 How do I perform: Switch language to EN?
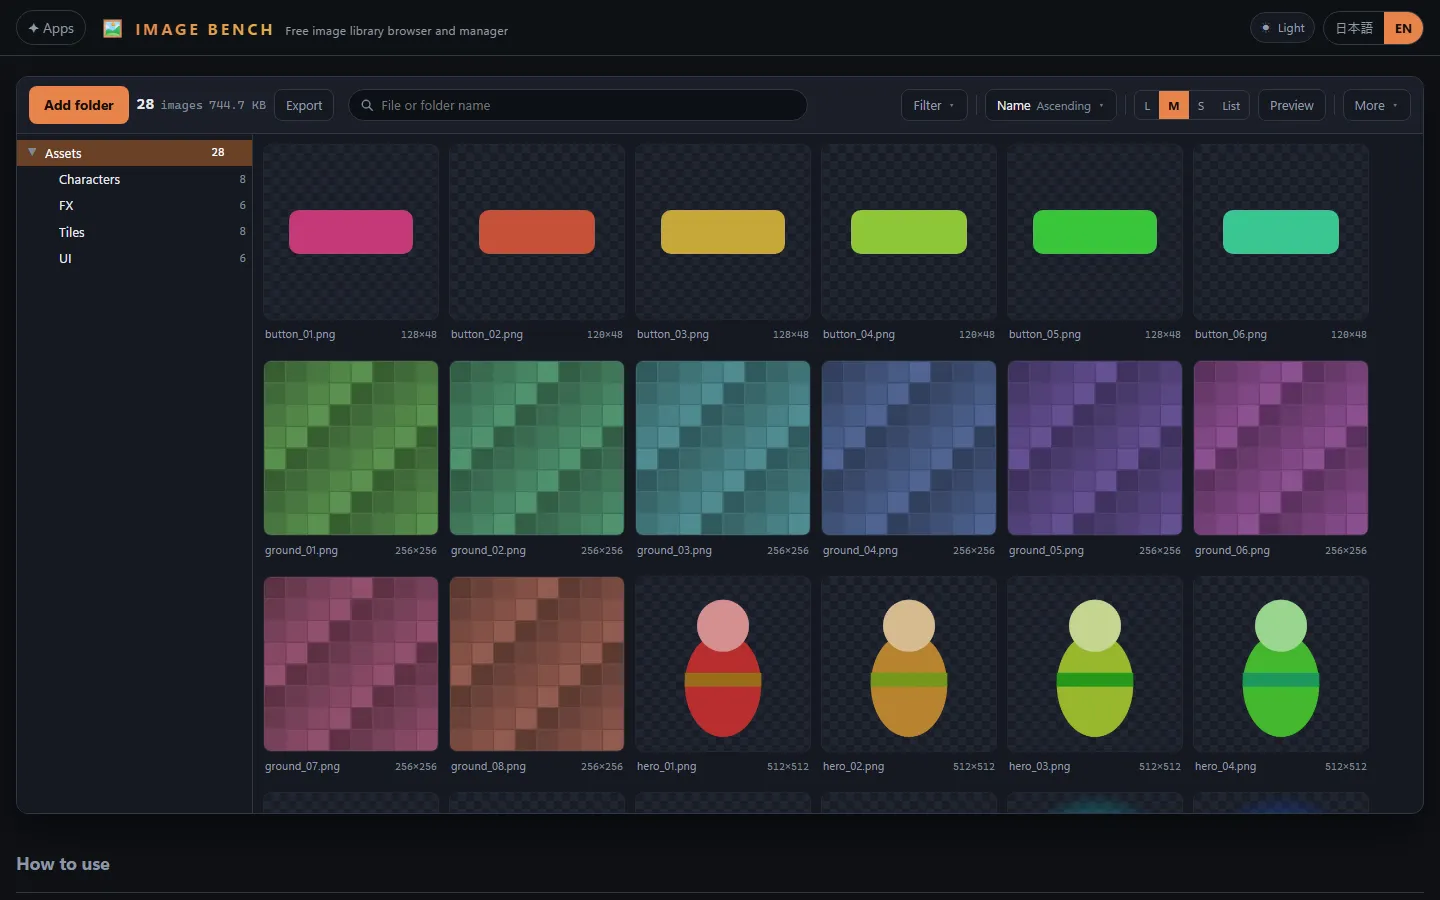tap(1403, 28)
